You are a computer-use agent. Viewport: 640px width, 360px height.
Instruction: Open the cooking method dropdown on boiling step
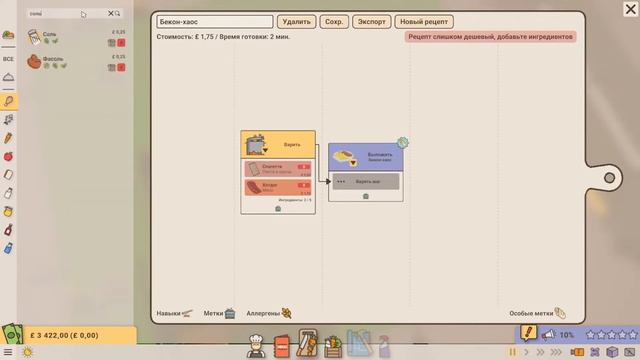(265, 151)
